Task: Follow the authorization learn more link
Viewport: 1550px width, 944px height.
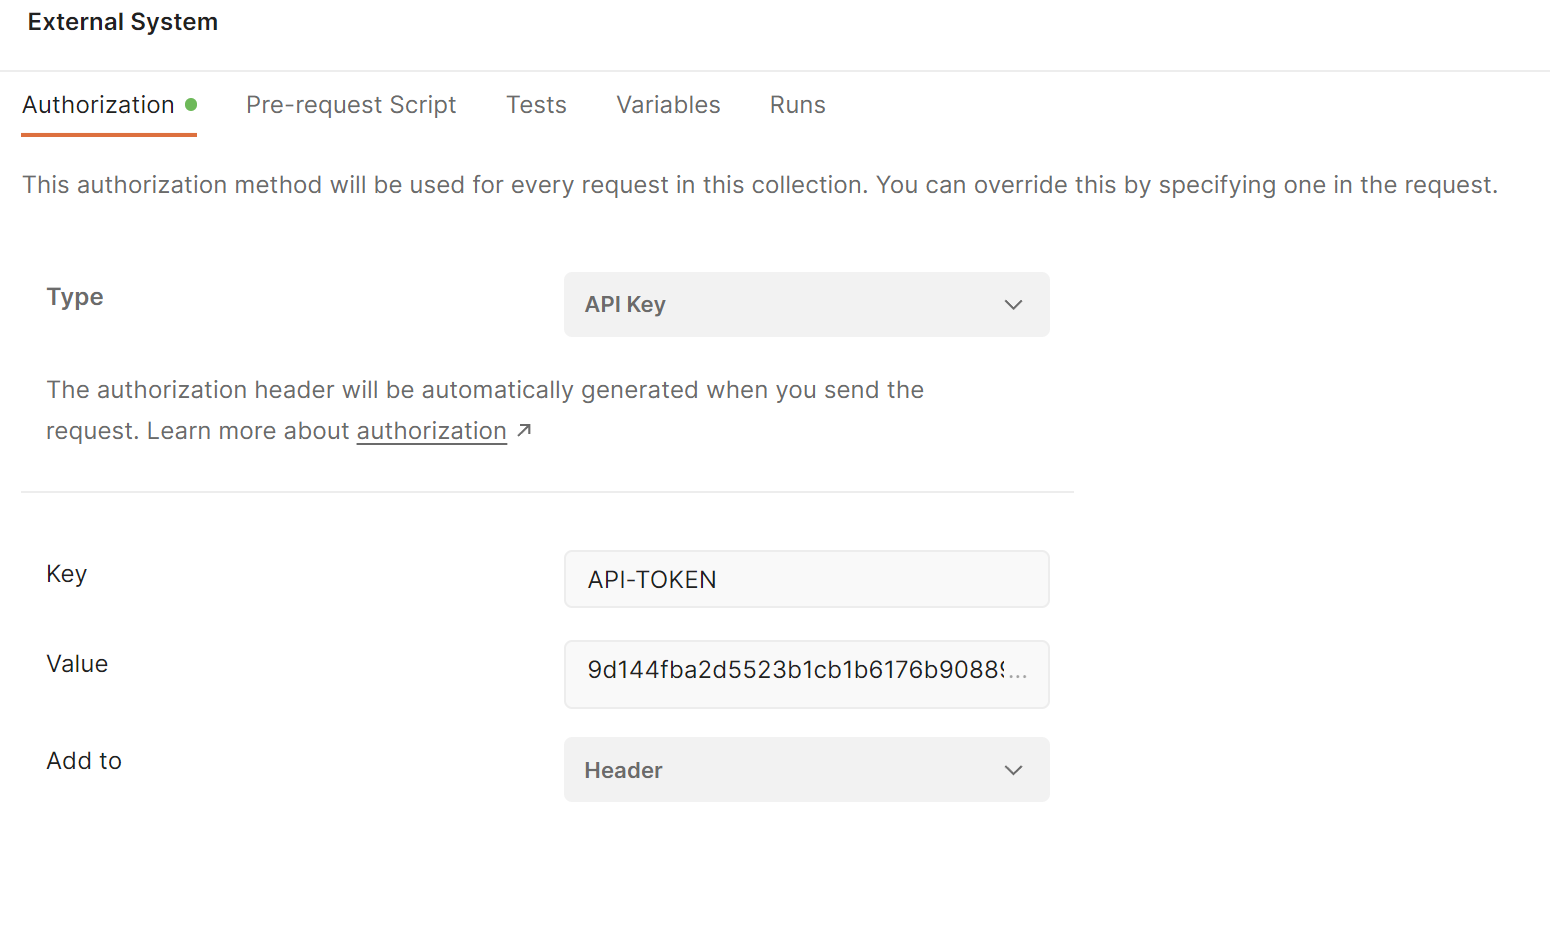Action: [431, 431]
